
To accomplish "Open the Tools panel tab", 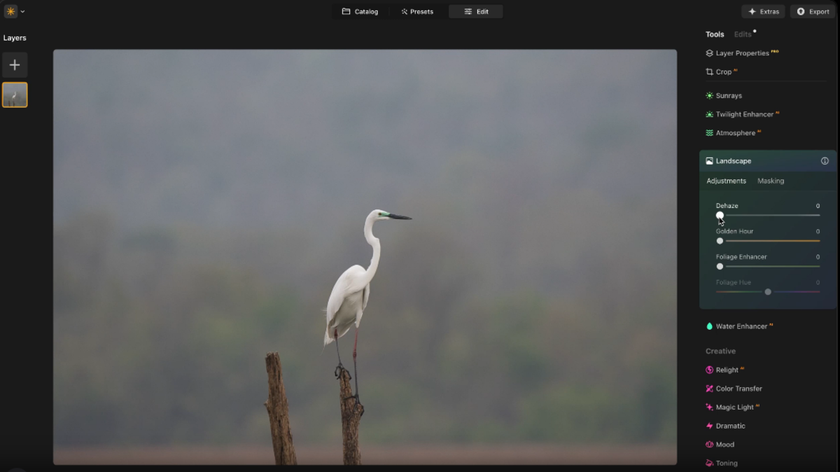I will [x=715, y=34].
